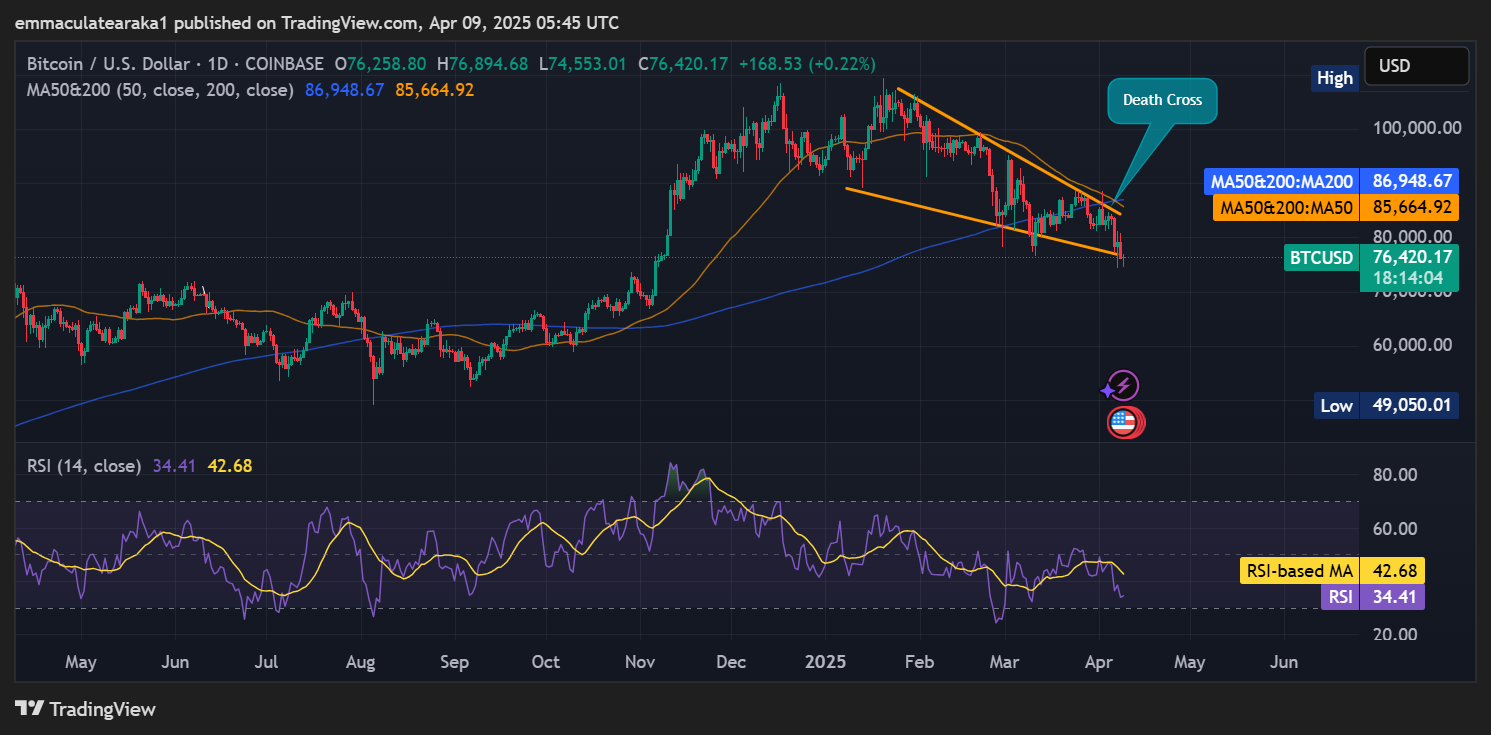The width and height of the screenshot is (1491, 735).
Task: Select the MA50&200 indicator legend
Action: tap(160, 90)
